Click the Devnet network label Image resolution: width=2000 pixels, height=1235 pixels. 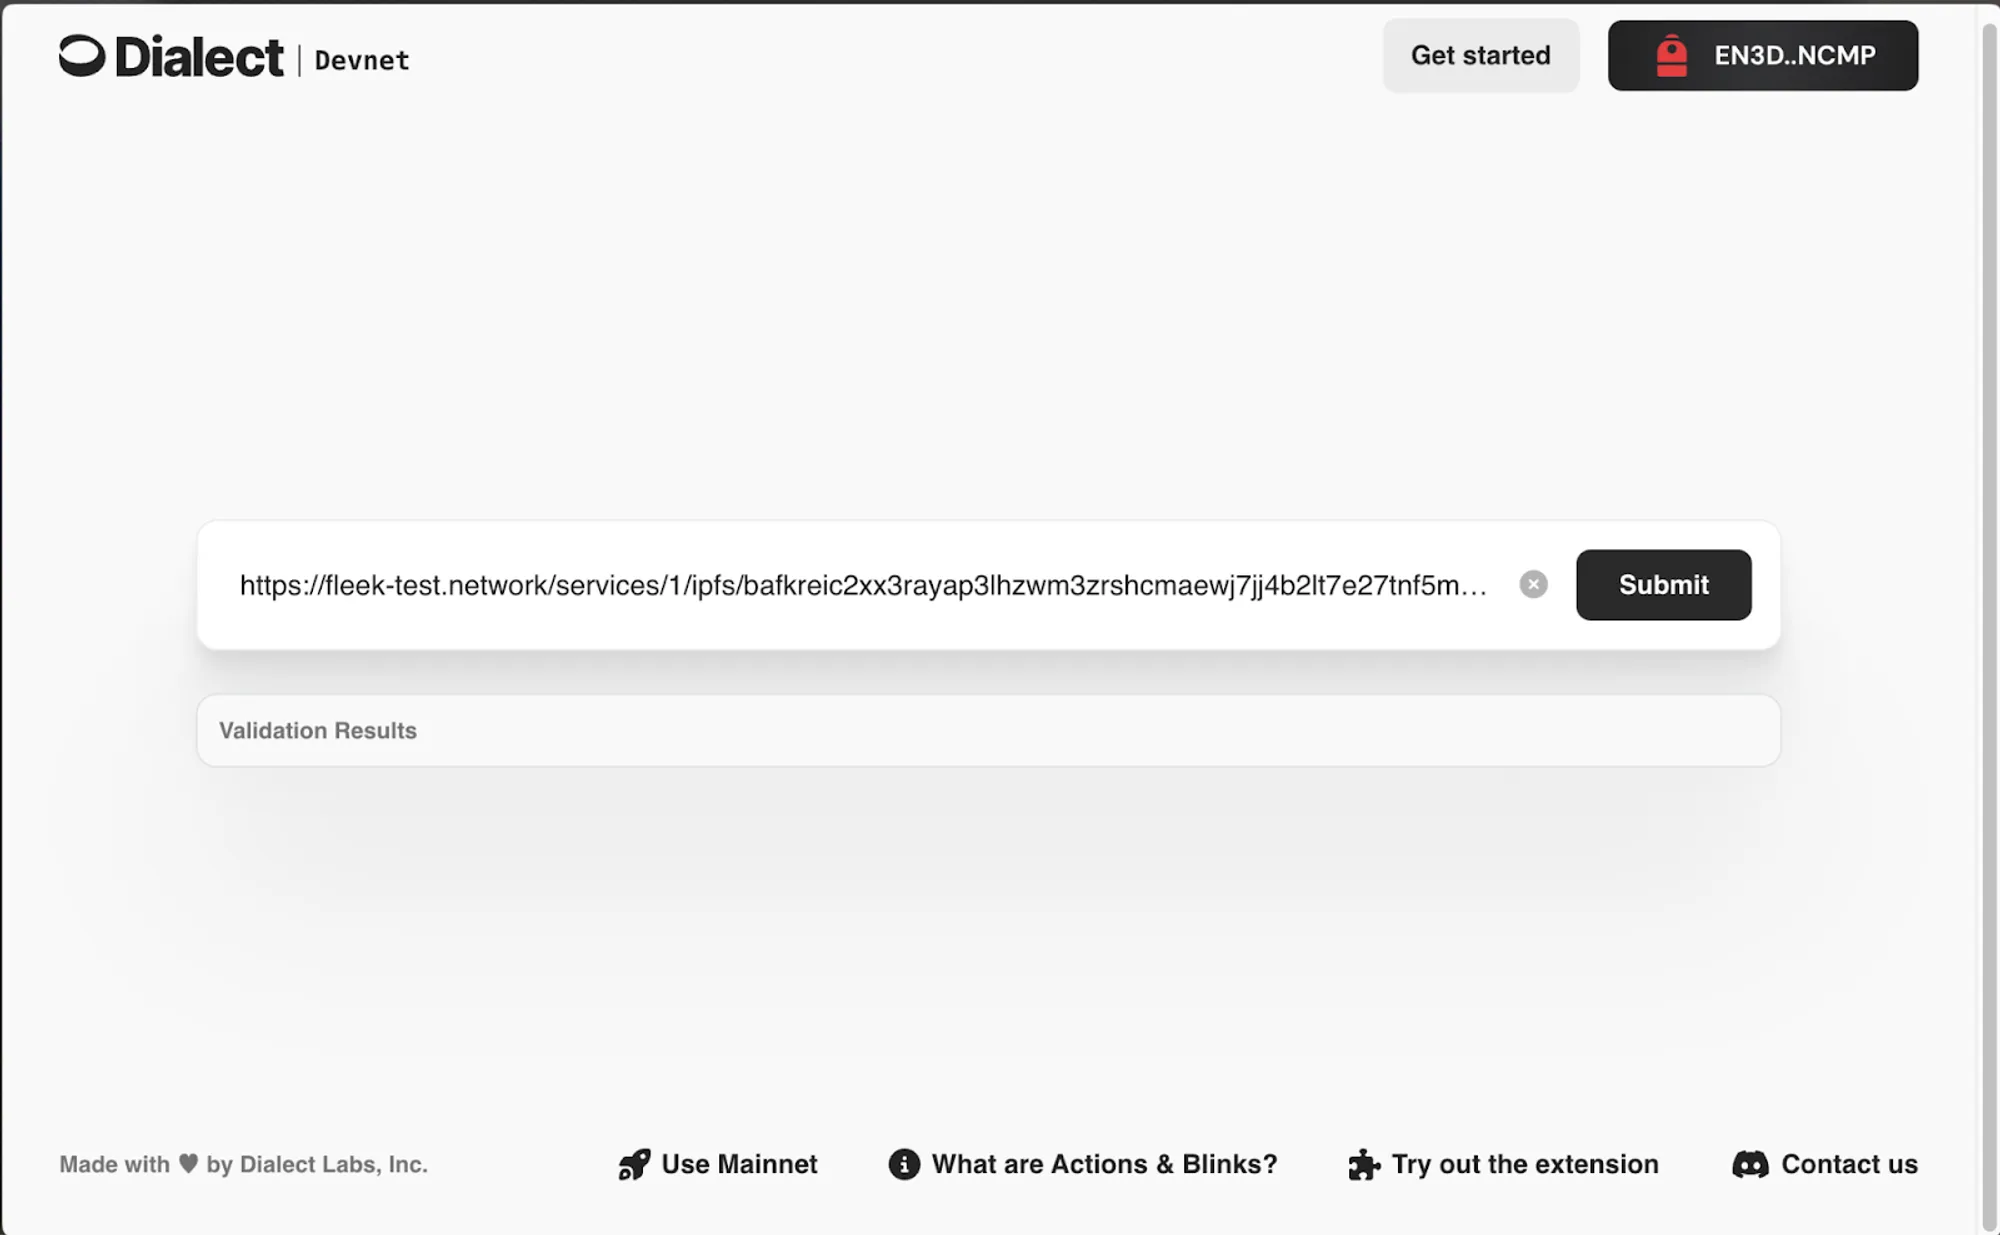click(x=362, y=61)
